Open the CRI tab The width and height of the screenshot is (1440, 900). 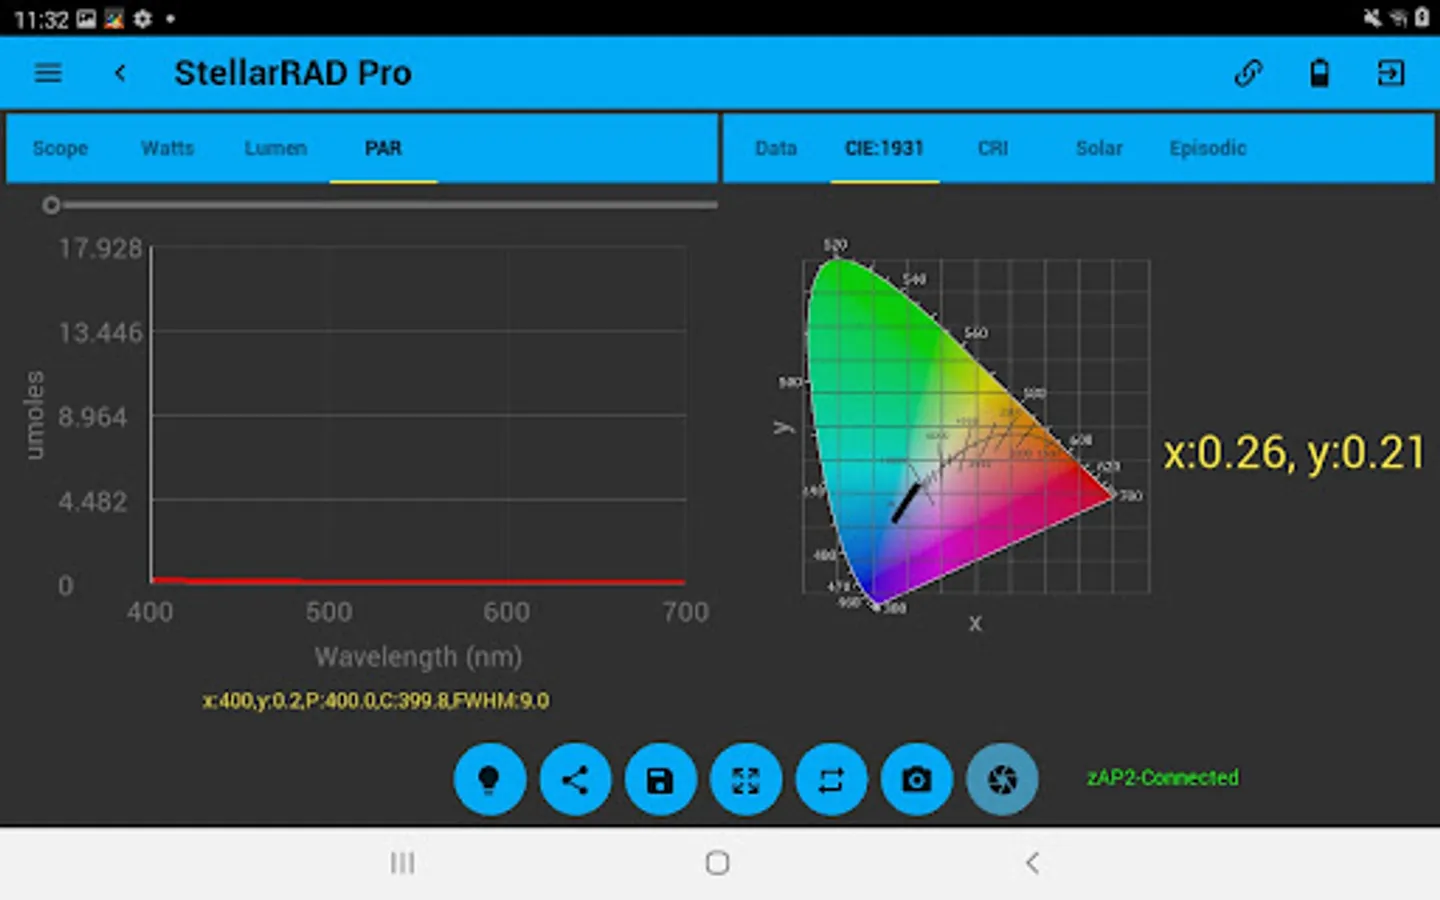(993, 148)
